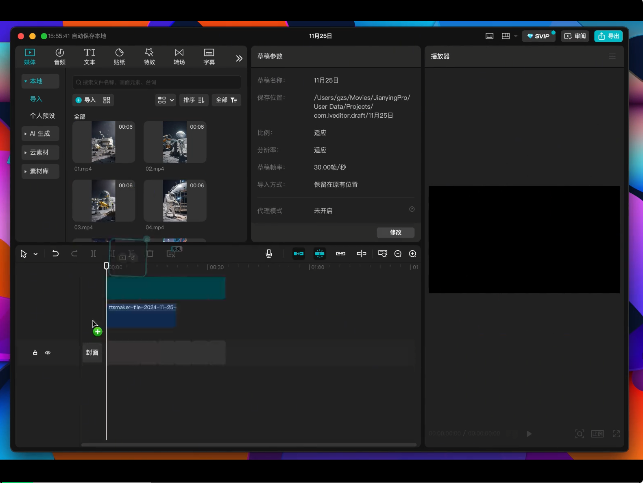644x483 pixels.
Task: Expand the AI 生成 section
Action: pos(40,133)
